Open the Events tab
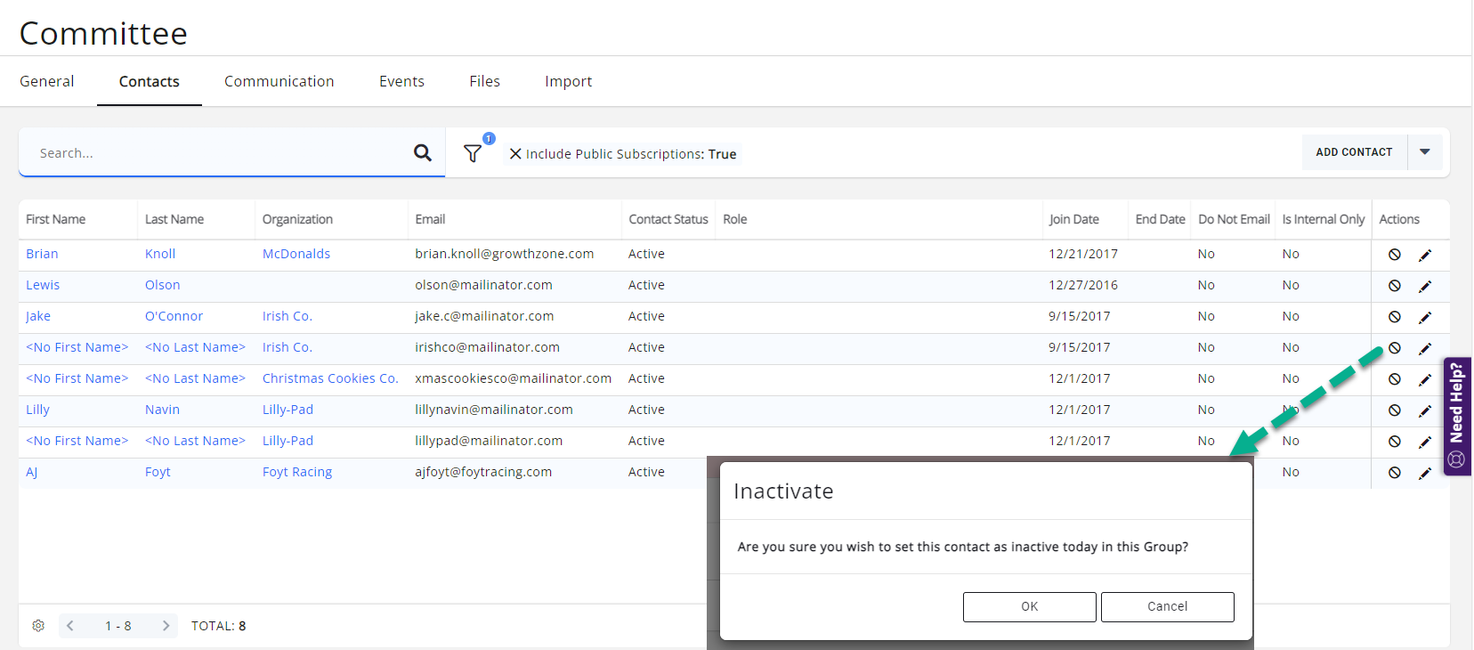Image resolution: width=1474 pixels, height=650 pixels. click(402, 81)
